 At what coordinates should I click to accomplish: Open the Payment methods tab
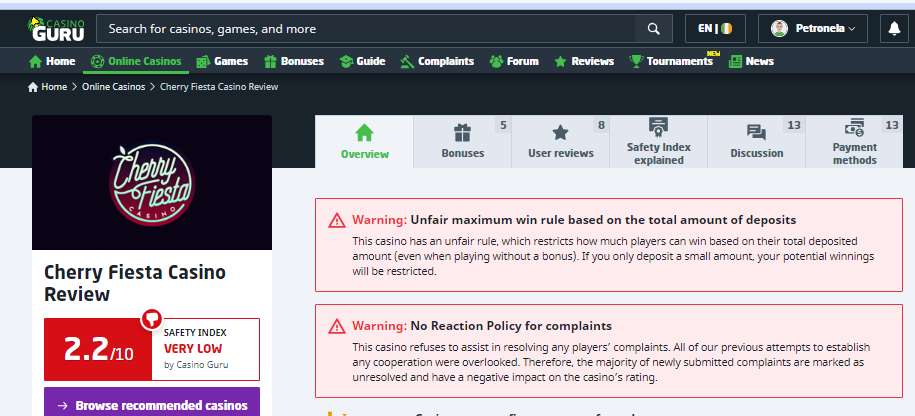pos(854,142)
